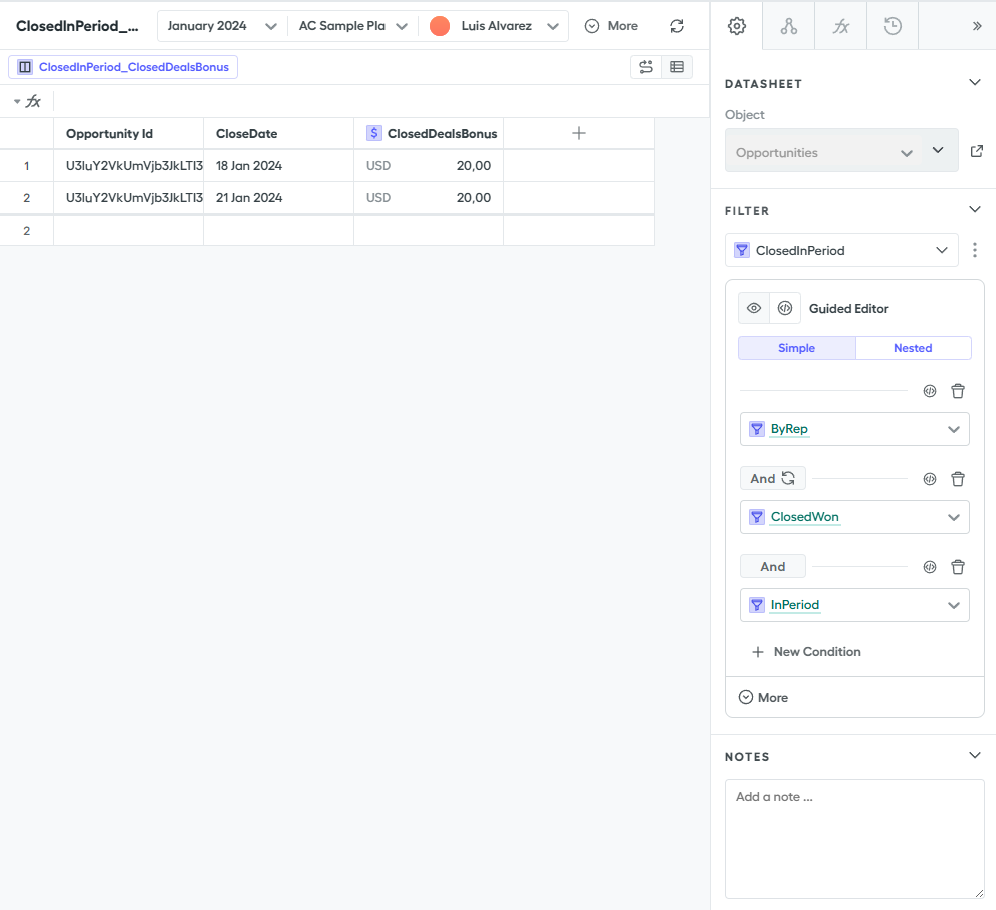Select the Nested filter mode

pyautogui.click(x=912, y=348)
